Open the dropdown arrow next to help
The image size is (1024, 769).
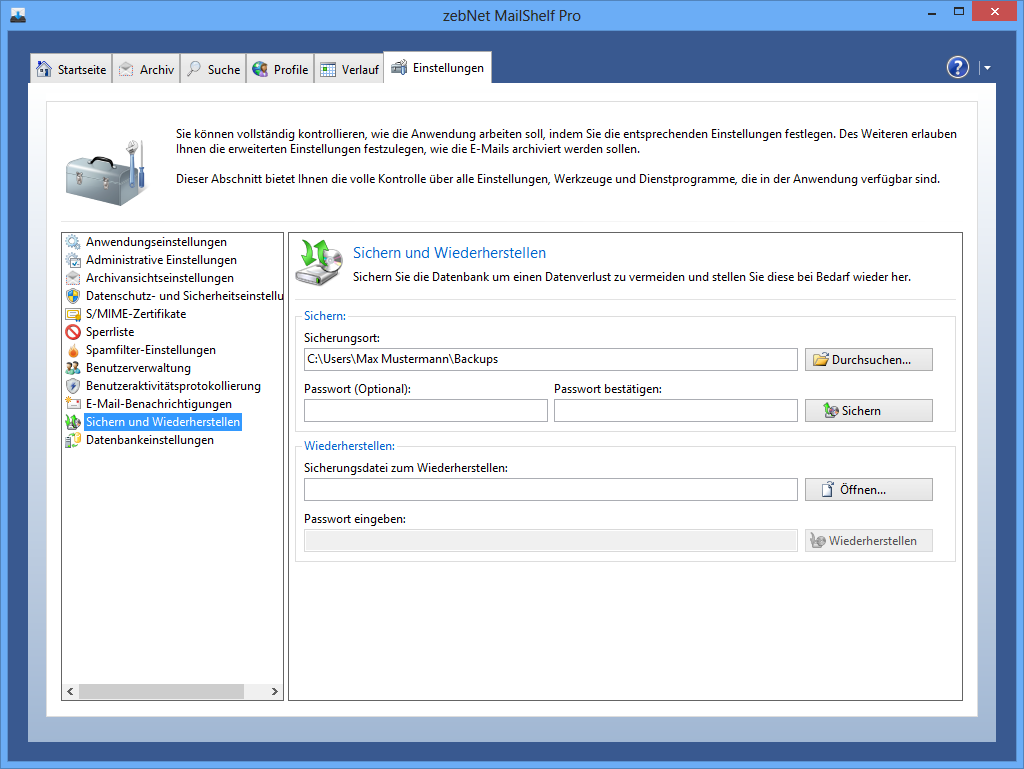(x=987, y=68)
